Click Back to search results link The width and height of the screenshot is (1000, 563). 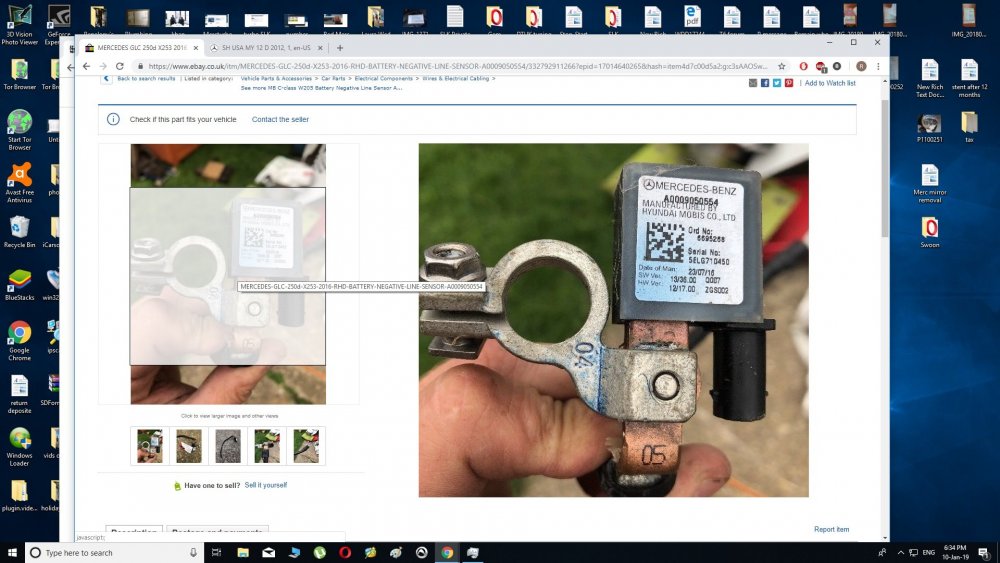coord(146,78)
